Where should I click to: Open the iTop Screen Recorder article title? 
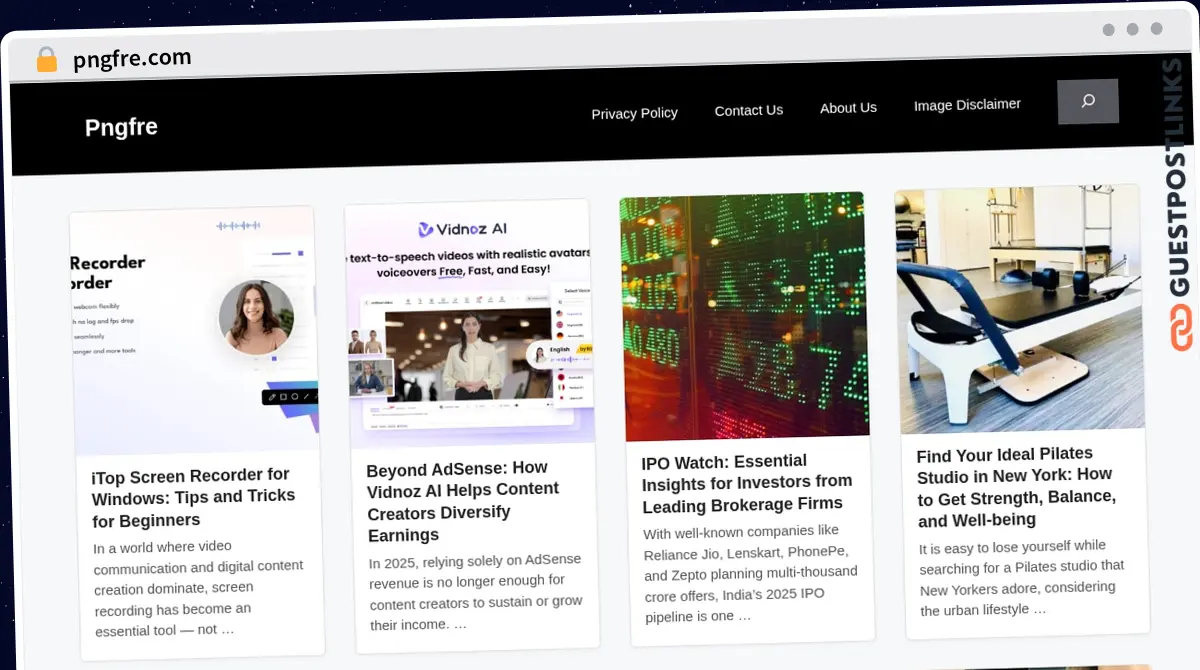tap(193, 497)
